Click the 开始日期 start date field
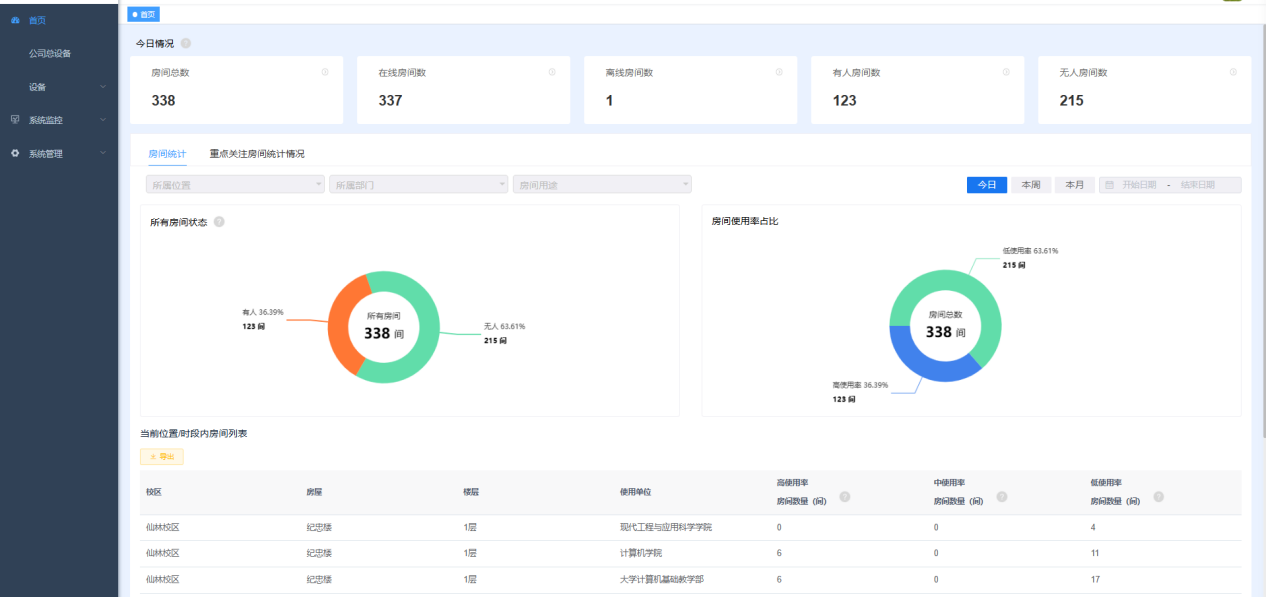 pyautogui.click(x=1139, y=185)
